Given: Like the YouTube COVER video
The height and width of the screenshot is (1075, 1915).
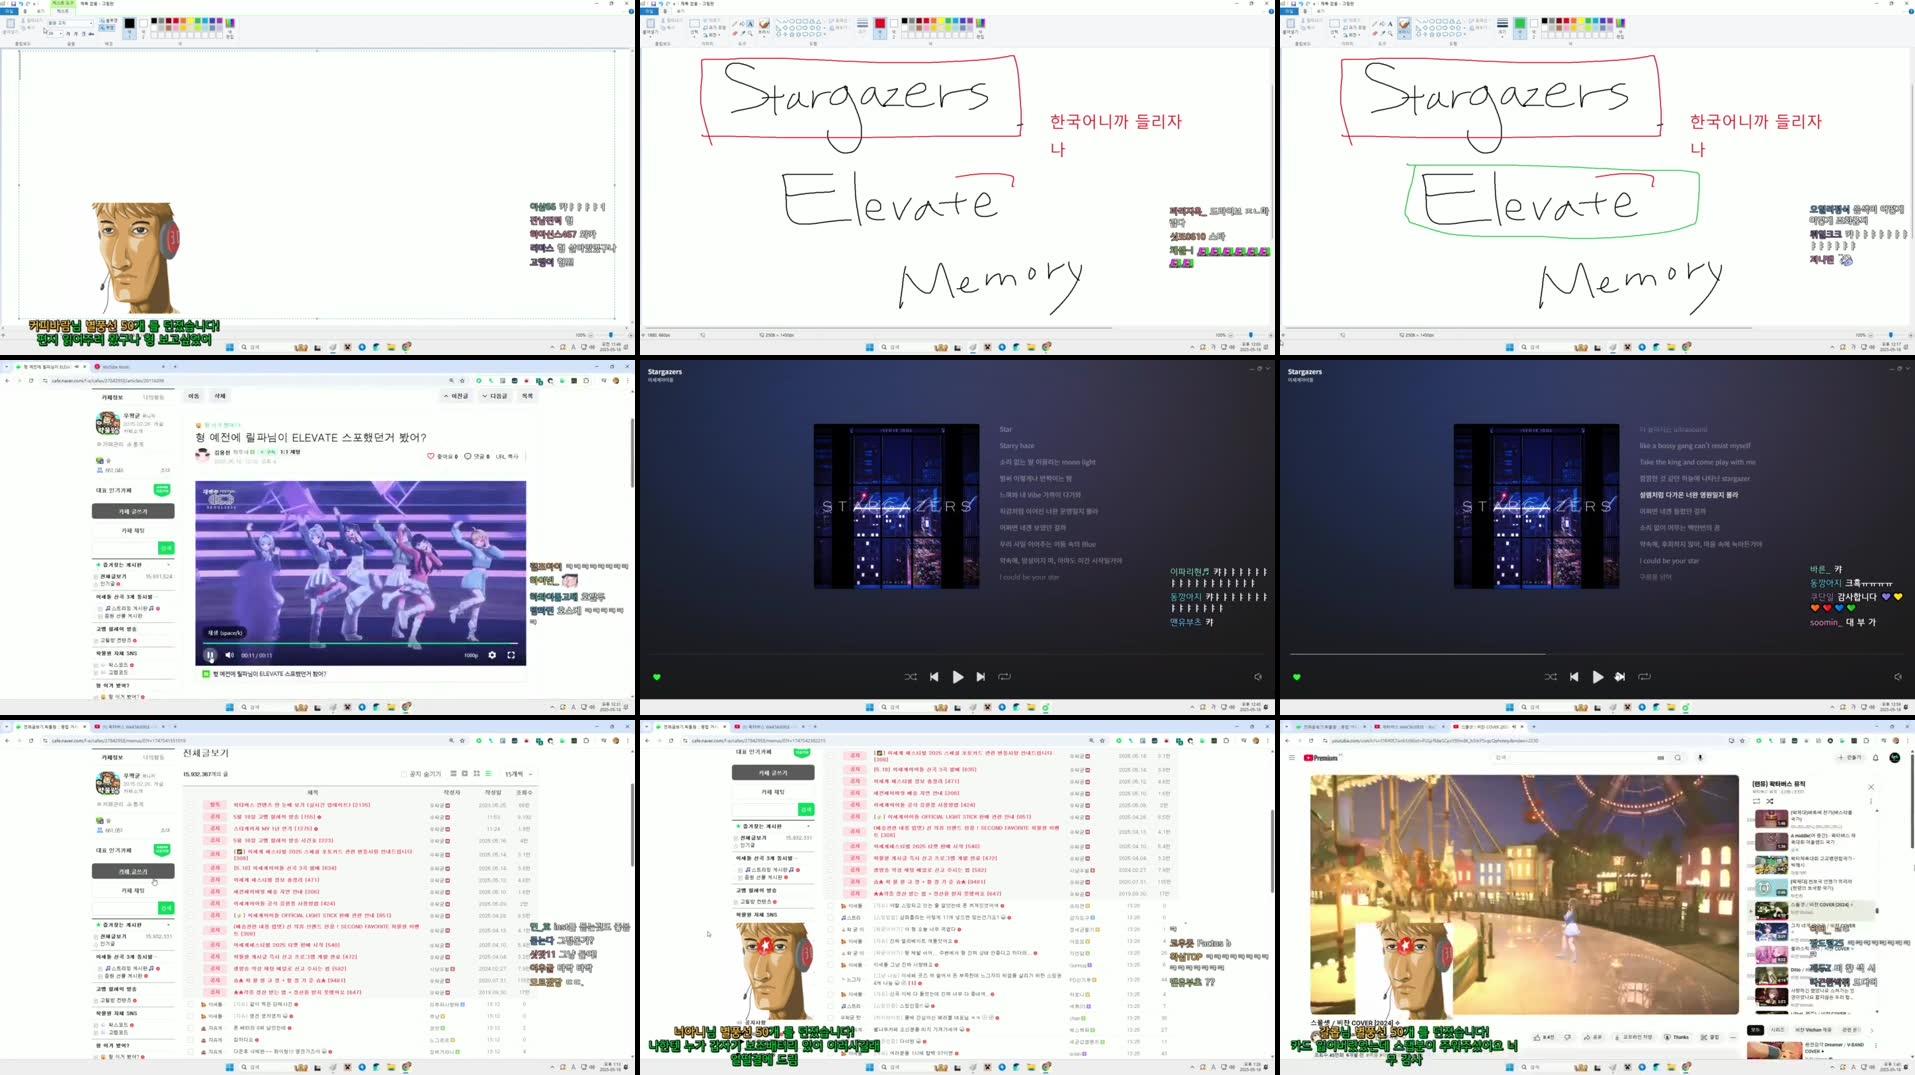Looking at the screenshot, I should coord(1543,1037).
